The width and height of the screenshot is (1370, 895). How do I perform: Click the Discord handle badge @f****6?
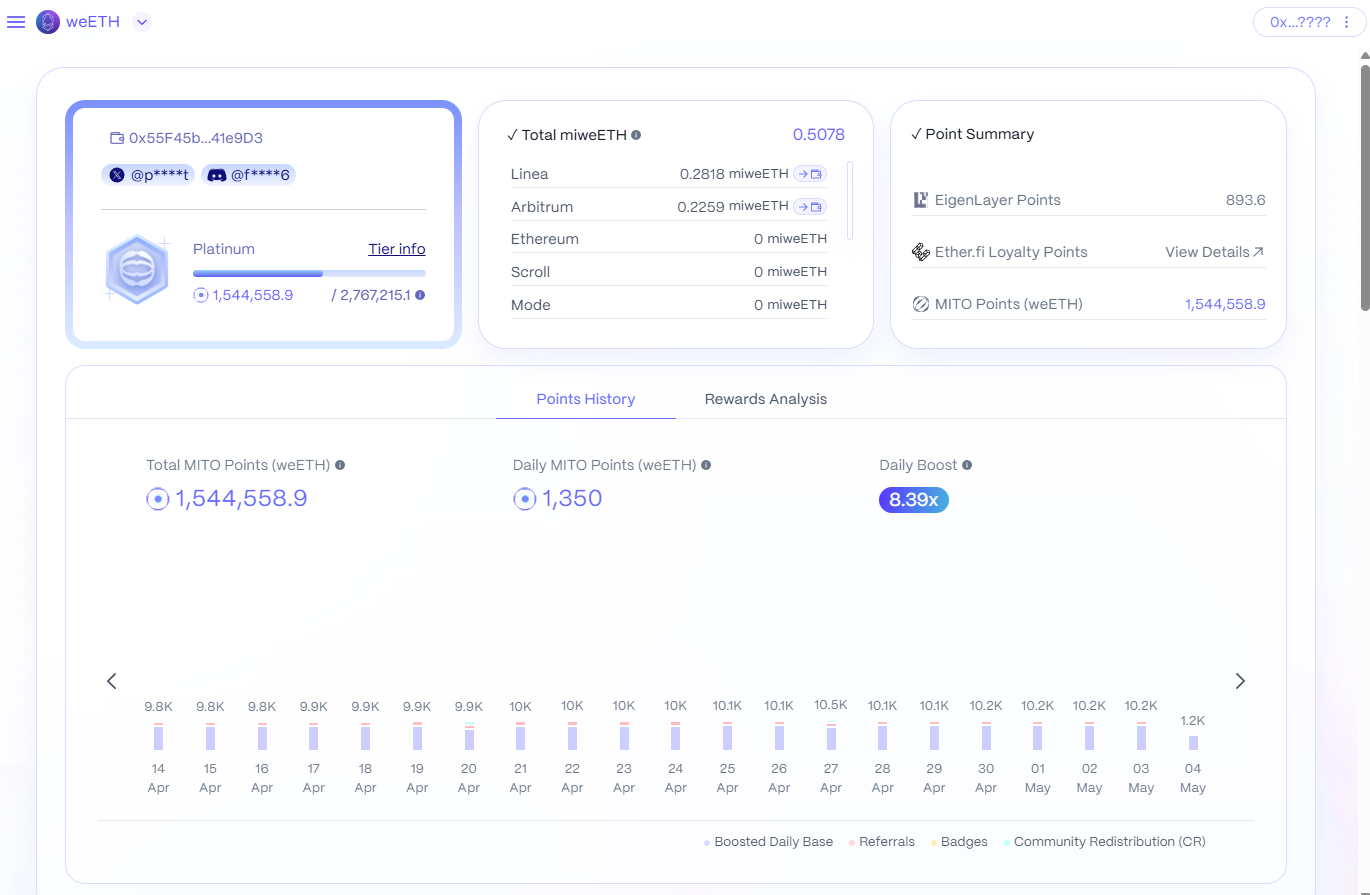tap(249, 175)
